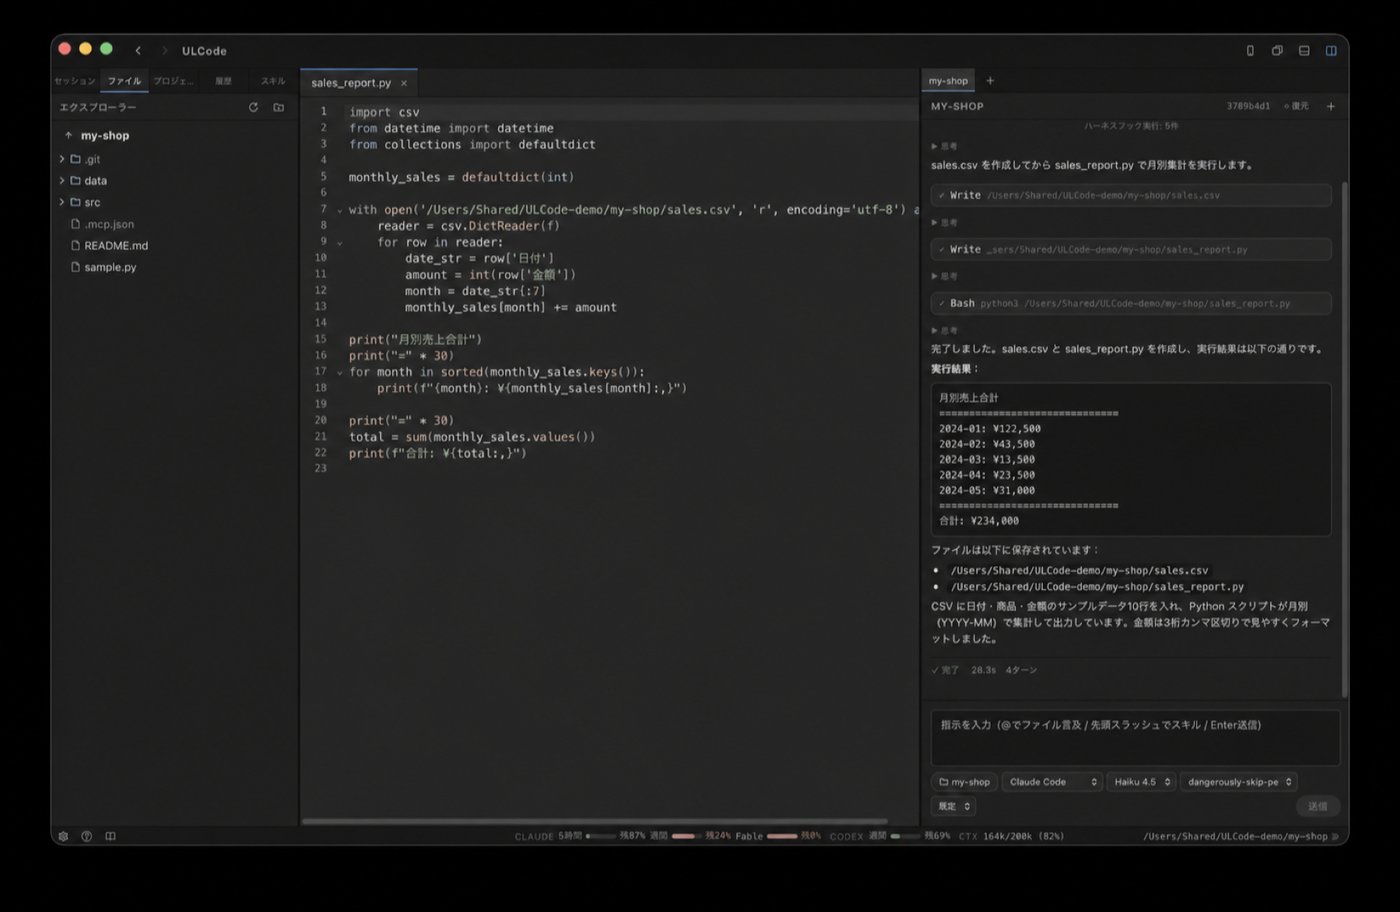The width and height of the screenshot is (1400, 912).
Task: Open the Claude Code agent dropdown
Action: click(1051, 782)
